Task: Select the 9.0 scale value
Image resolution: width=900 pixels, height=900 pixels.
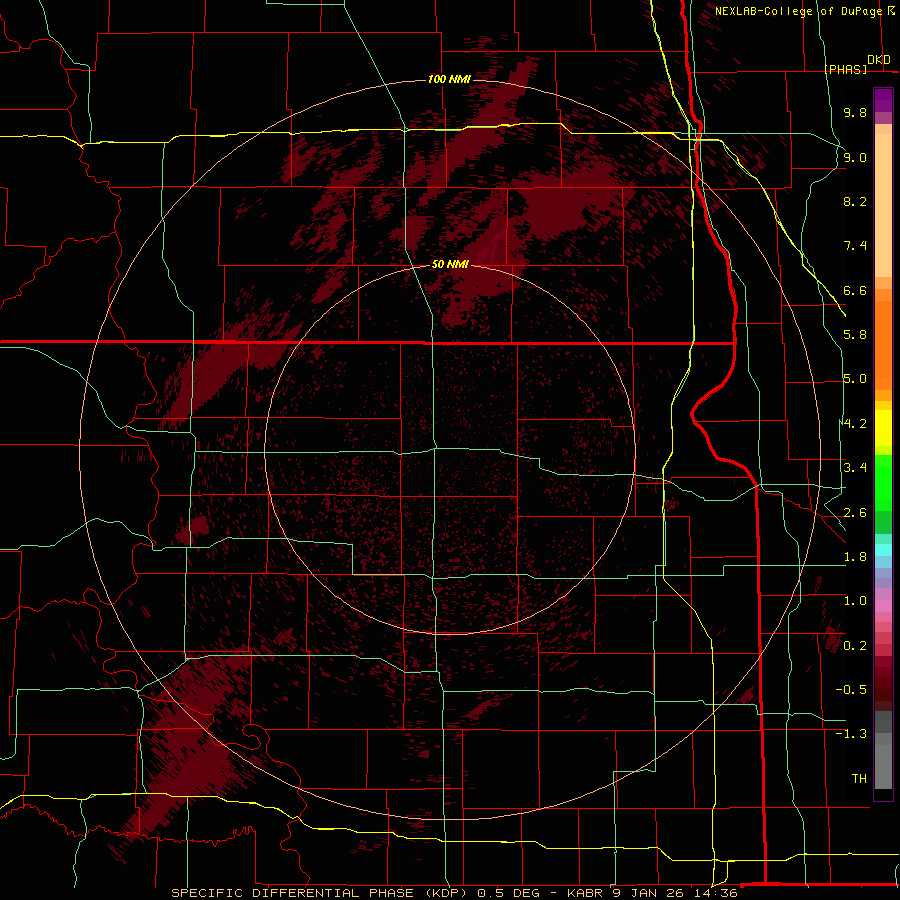Action: pyautogui.click(x=855, y=157)
